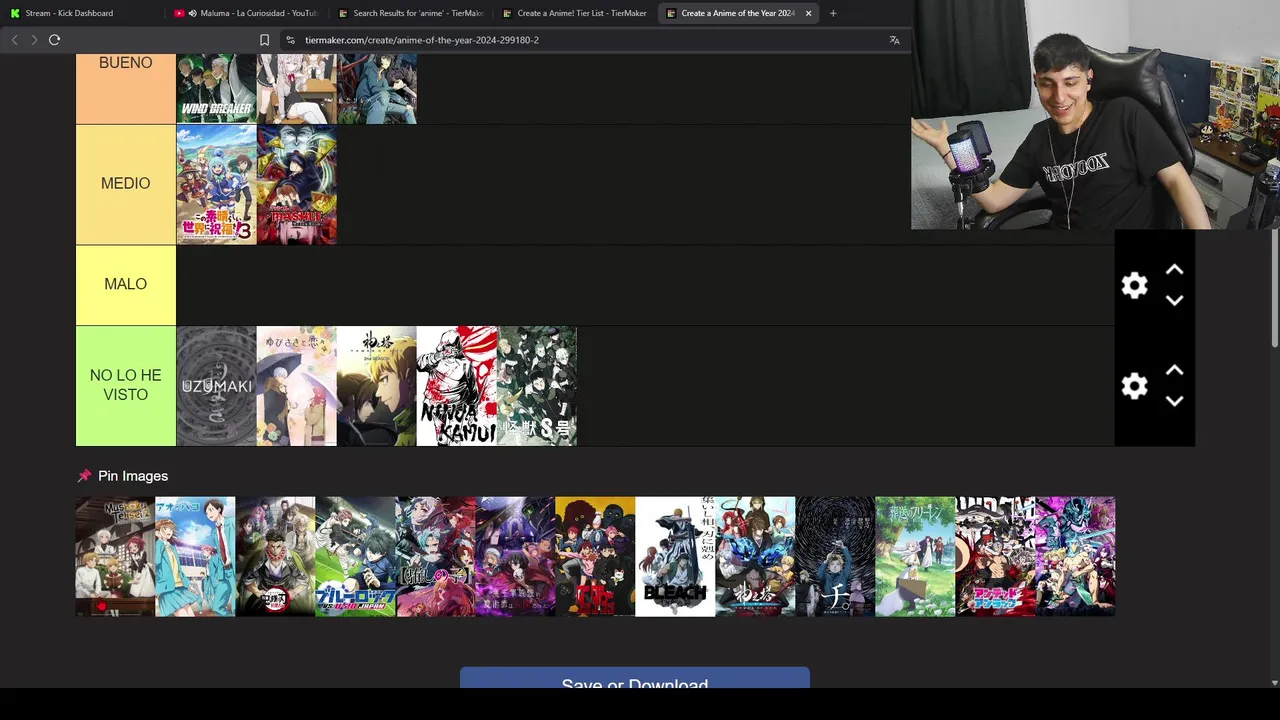This screenshot has width=1280, height=720.
Task: Move NO LO HE VISTO tier up
Action: point(1174,370)
